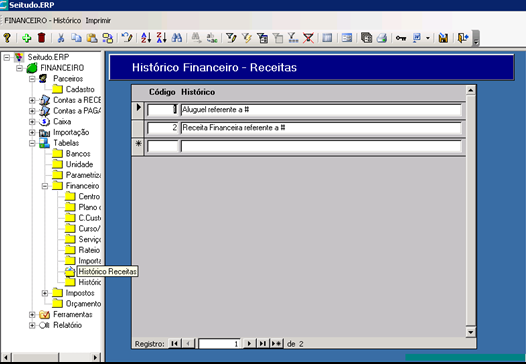Click the print preview pages icon

[366, 38]
